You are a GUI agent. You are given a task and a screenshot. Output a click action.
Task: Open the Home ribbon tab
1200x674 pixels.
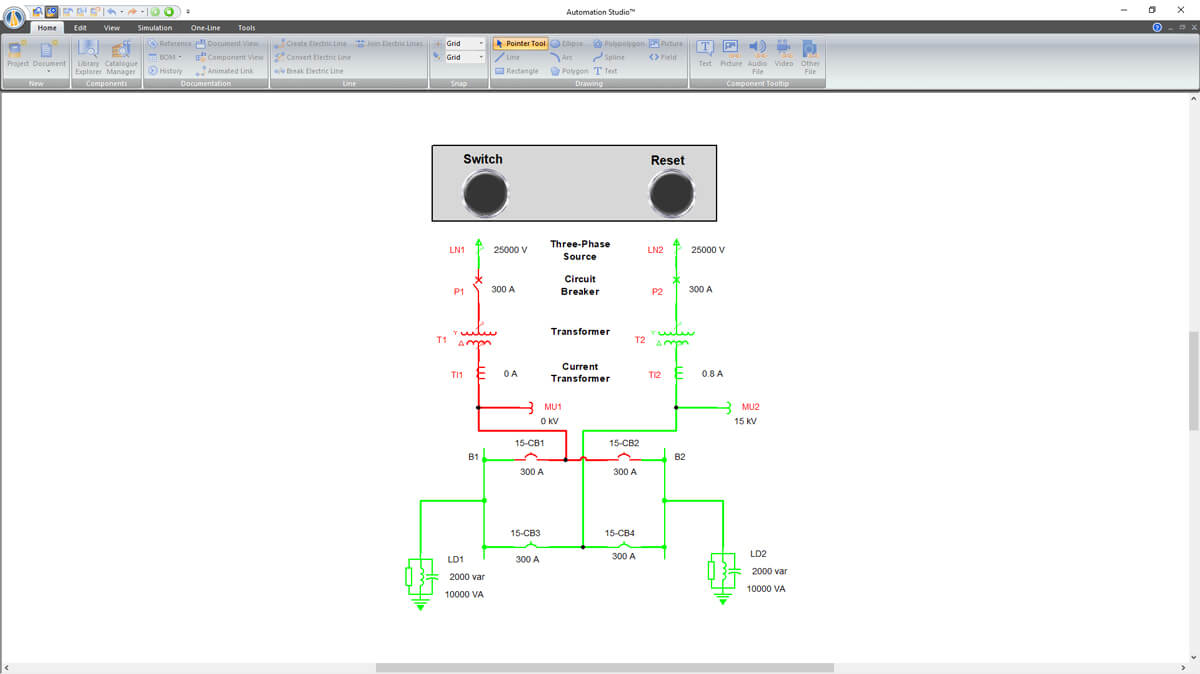47,28
